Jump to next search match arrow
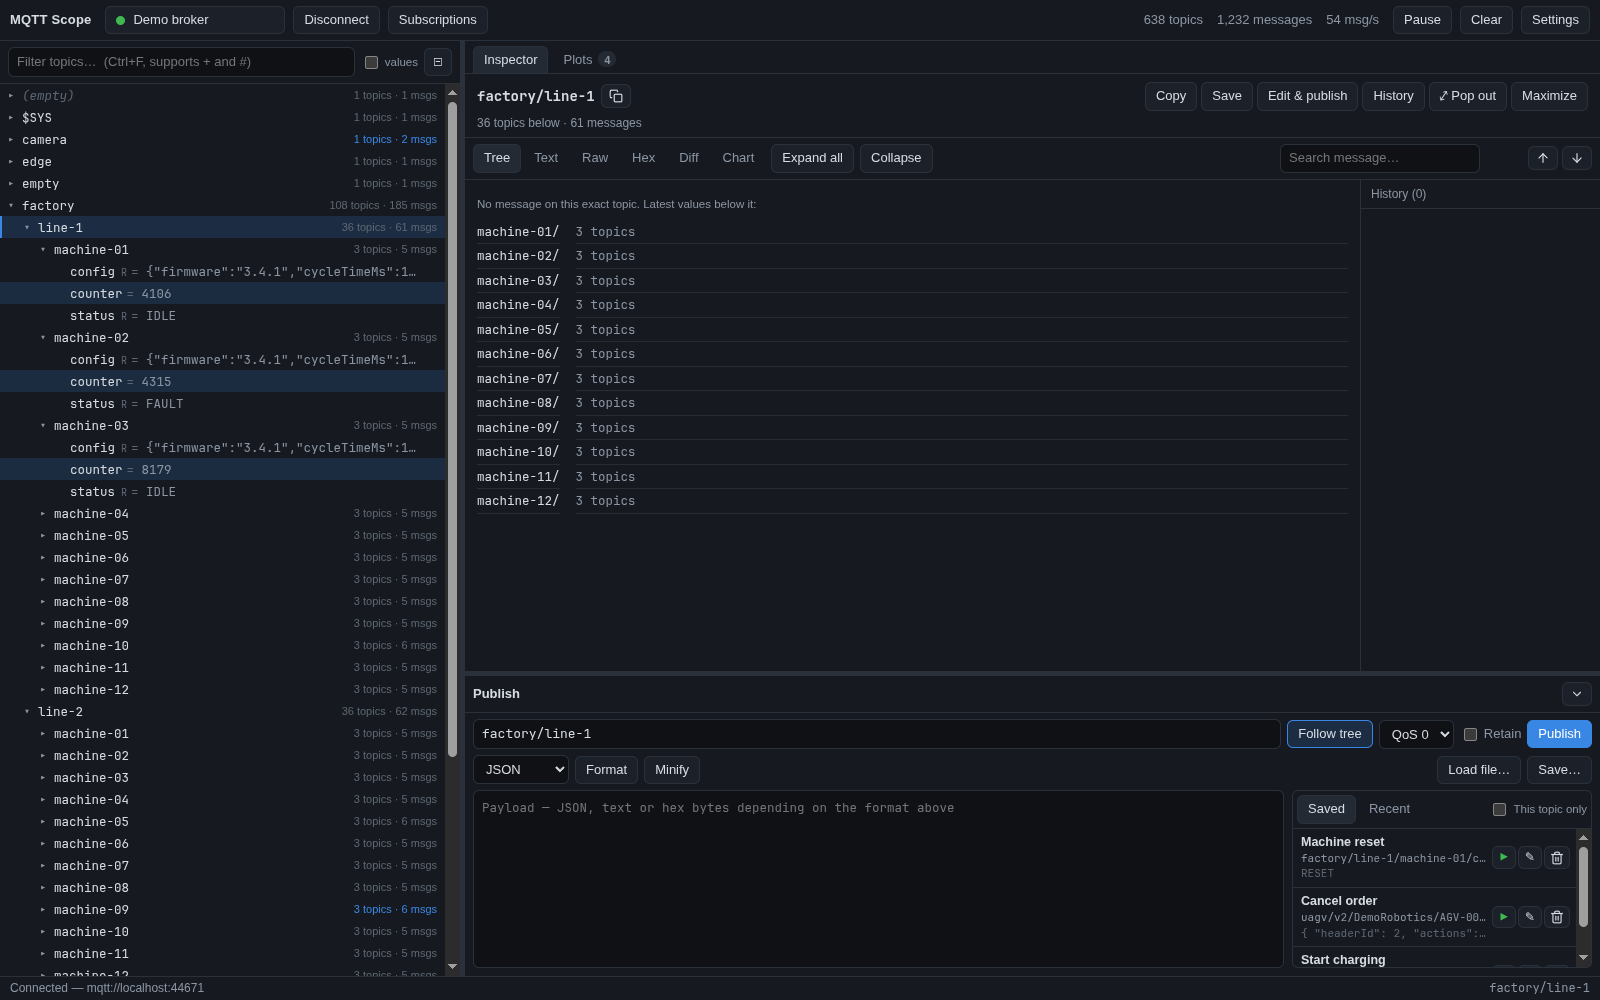Viewport: 1600px width, 1000px height. (x=1577, y=158)
